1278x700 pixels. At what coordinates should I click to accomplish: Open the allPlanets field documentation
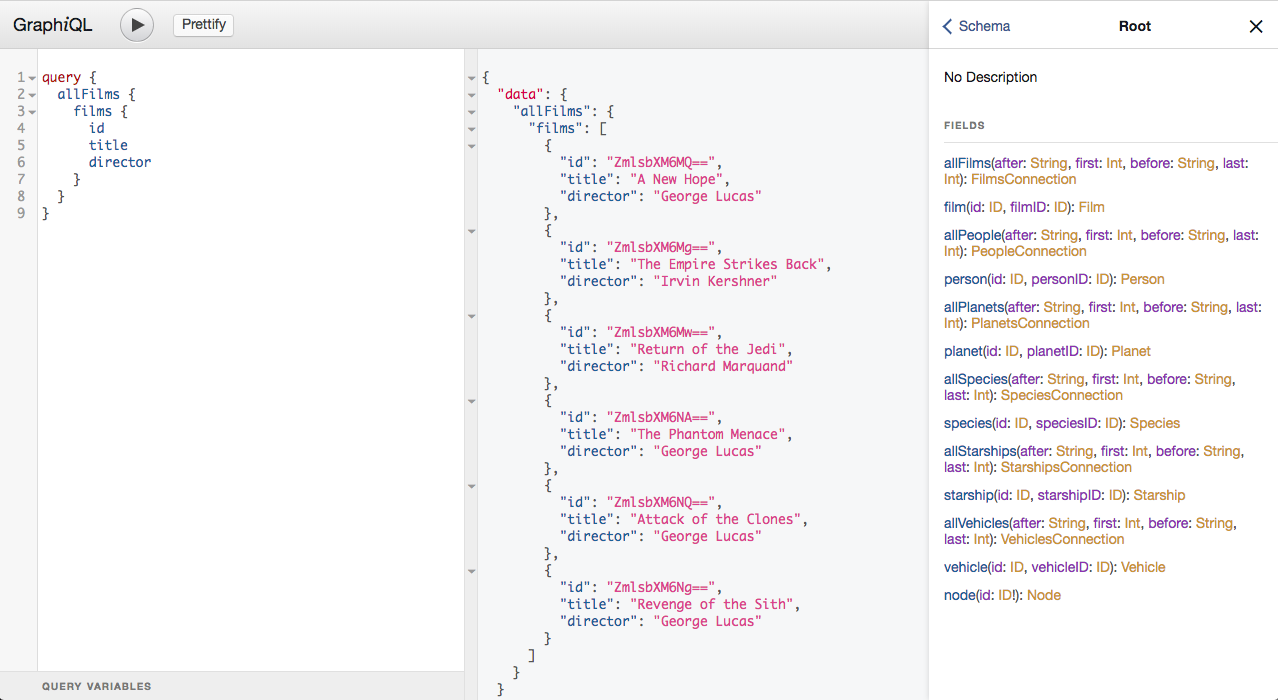(974, 307)
